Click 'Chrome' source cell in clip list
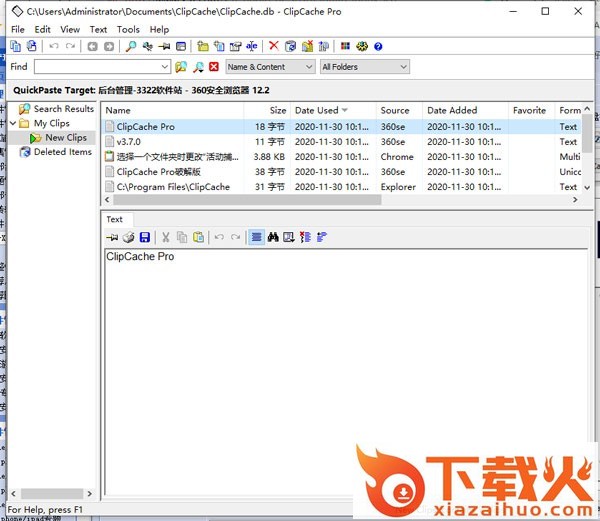Viewport: 600px width, 521px height. [x=397, y=157]
